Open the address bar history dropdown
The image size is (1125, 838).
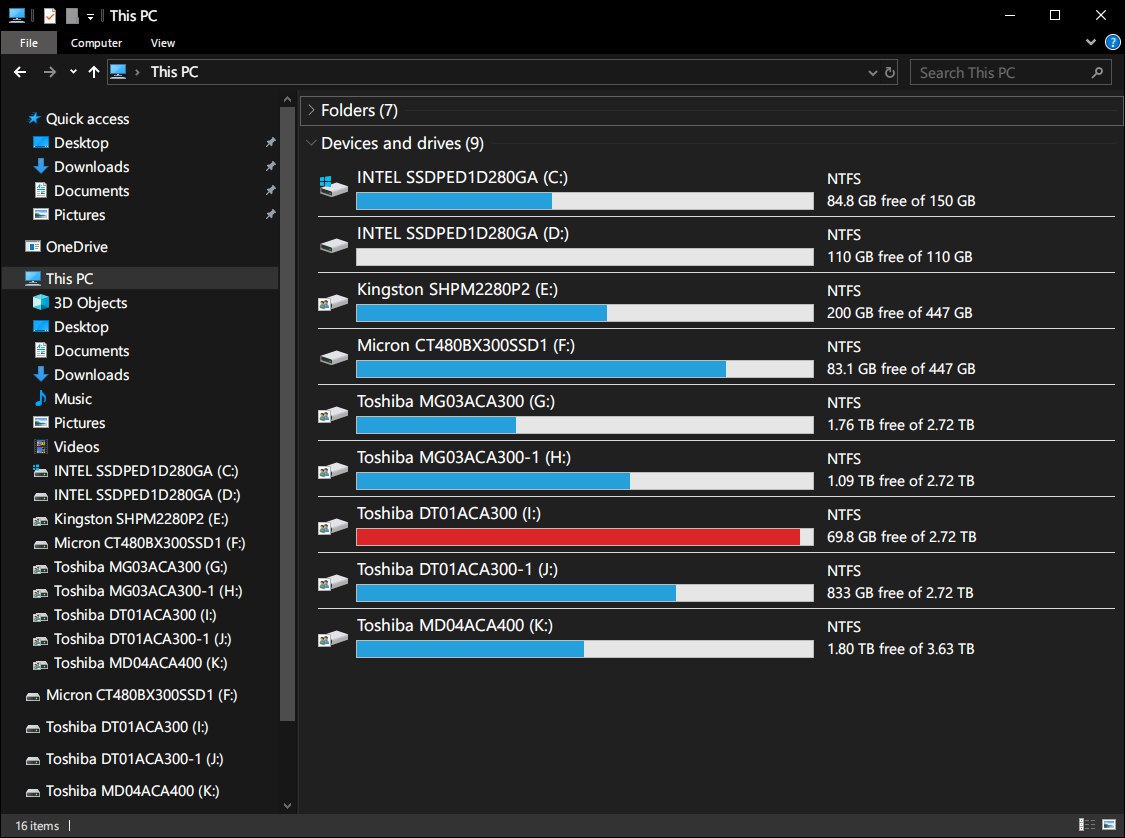coord(872,72)
